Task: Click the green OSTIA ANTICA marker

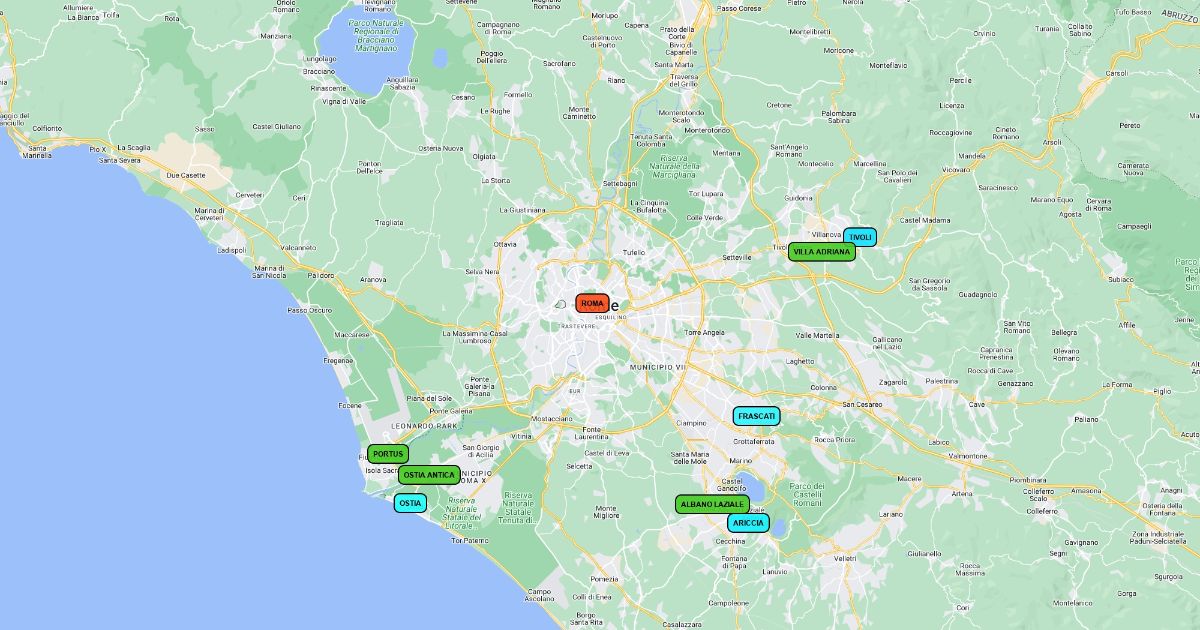Action: click(429, 475)
